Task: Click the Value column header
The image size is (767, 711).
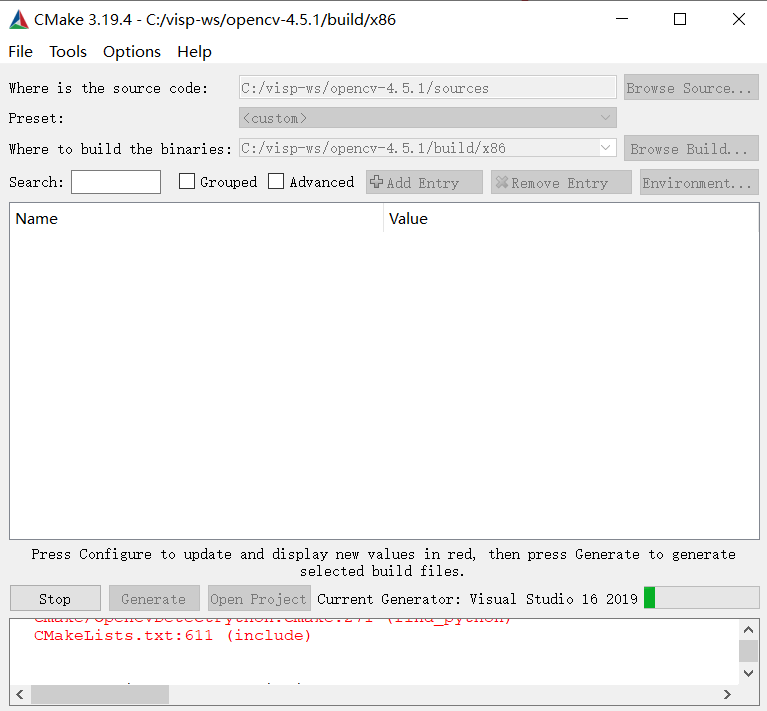Action: point(571,219)
